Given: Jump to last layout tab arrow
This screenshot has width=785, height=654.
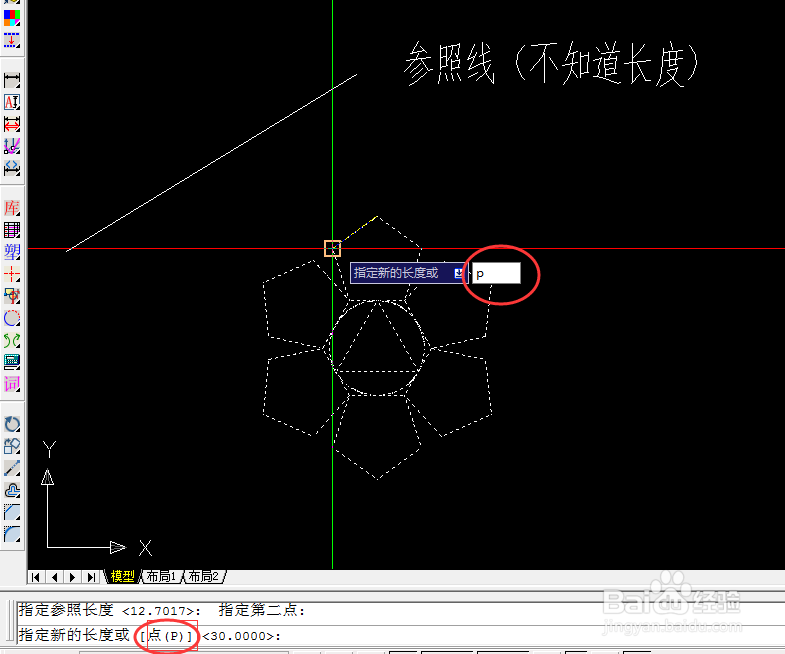Looking at the screenshot, I should click(x=91, y=577).
